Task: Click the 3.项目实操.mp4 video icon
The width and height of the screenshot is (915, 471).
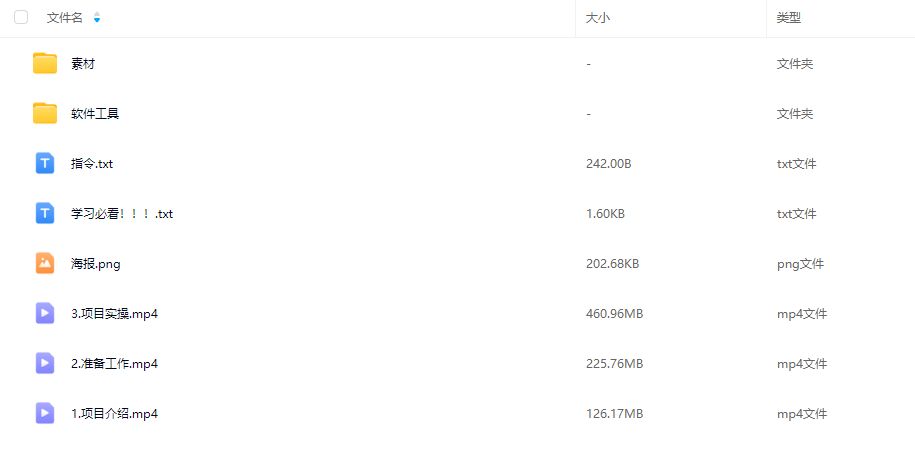Action: click(45, 313)
